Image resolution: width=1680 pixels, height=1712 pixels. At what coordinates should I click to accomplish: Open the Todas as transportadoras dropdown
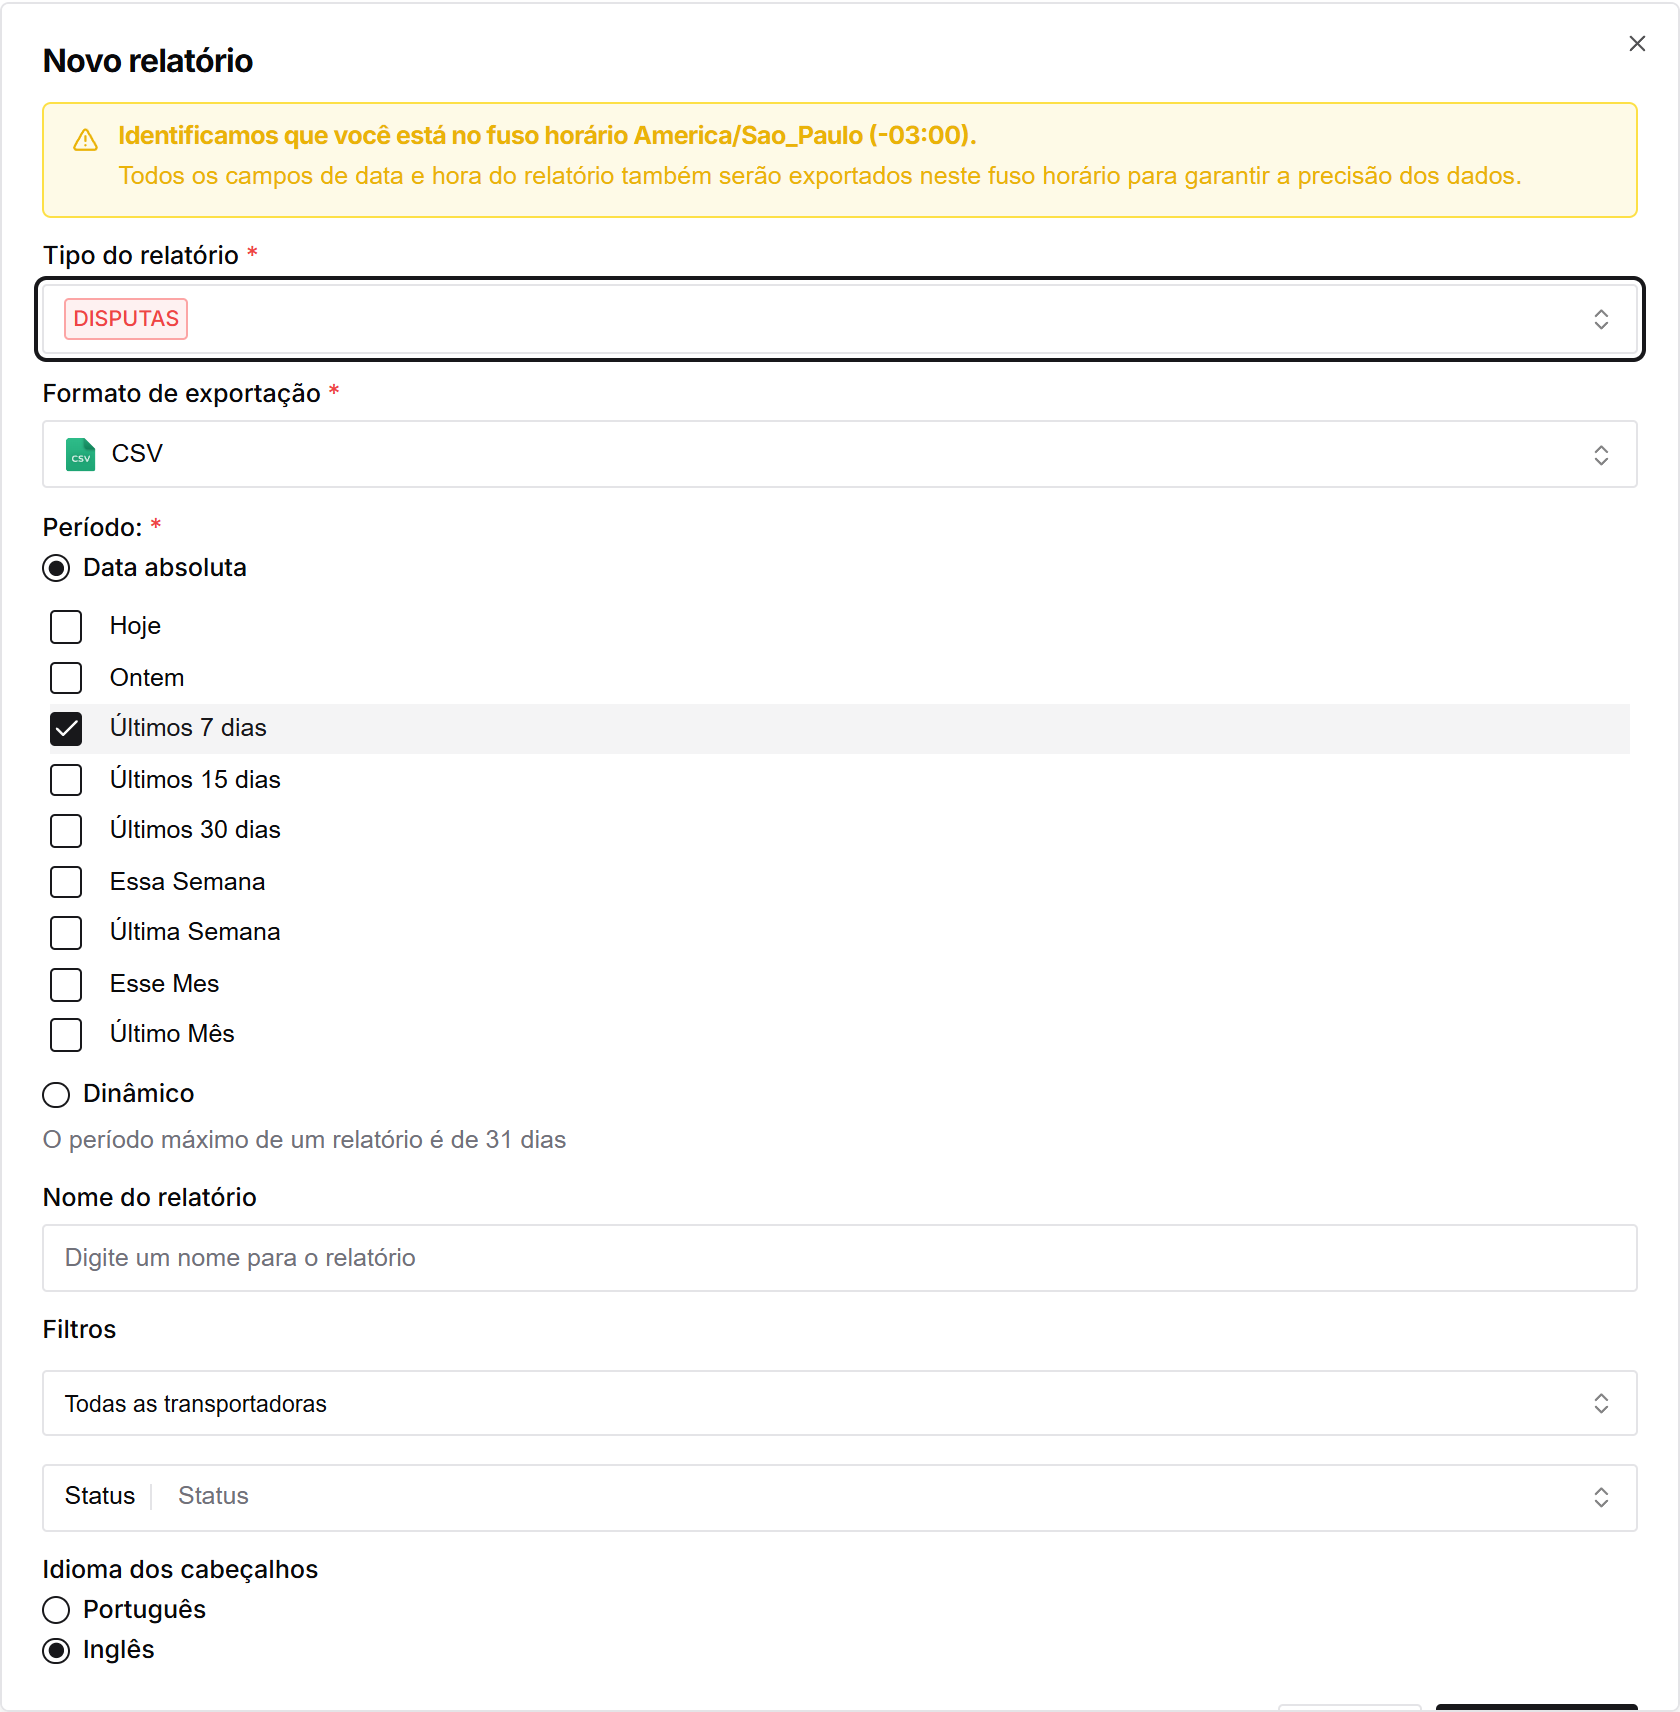[x=840, y=1403]
